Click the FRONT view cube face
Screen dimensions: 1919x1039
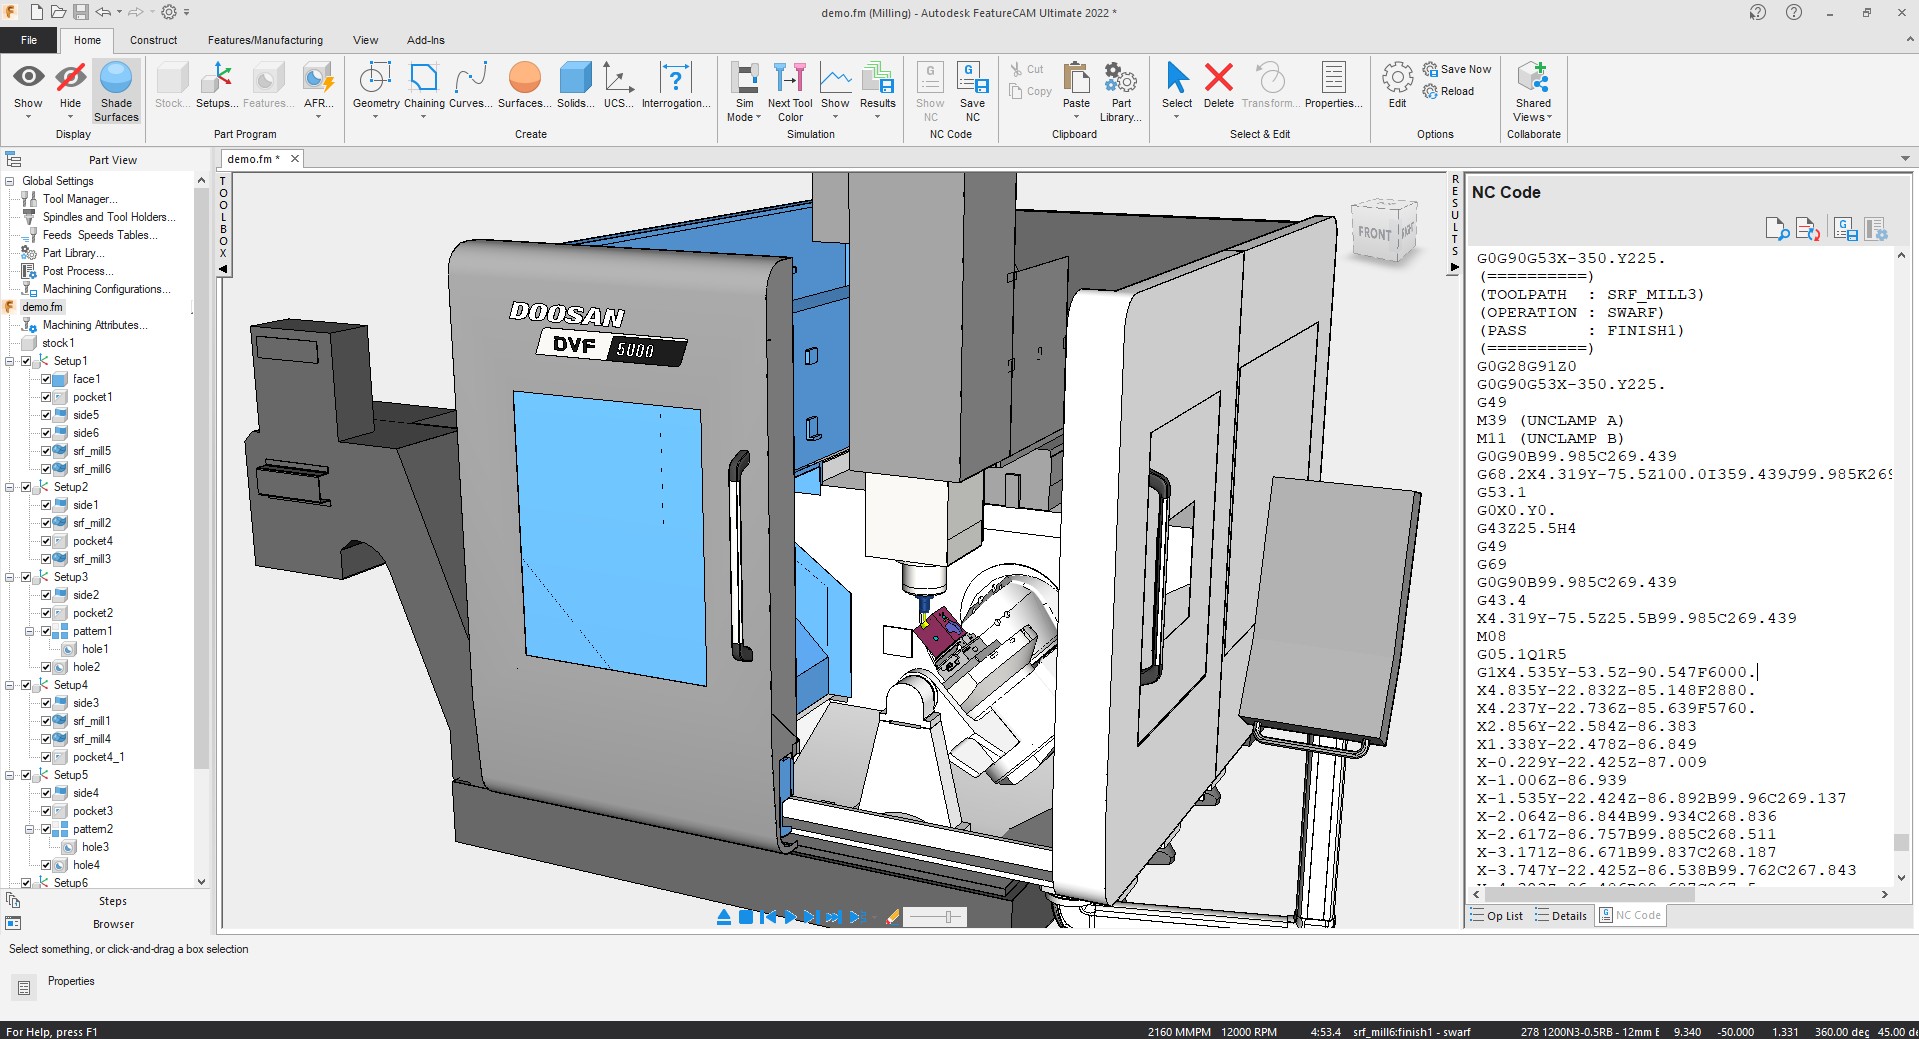[x=1375, y=233]
